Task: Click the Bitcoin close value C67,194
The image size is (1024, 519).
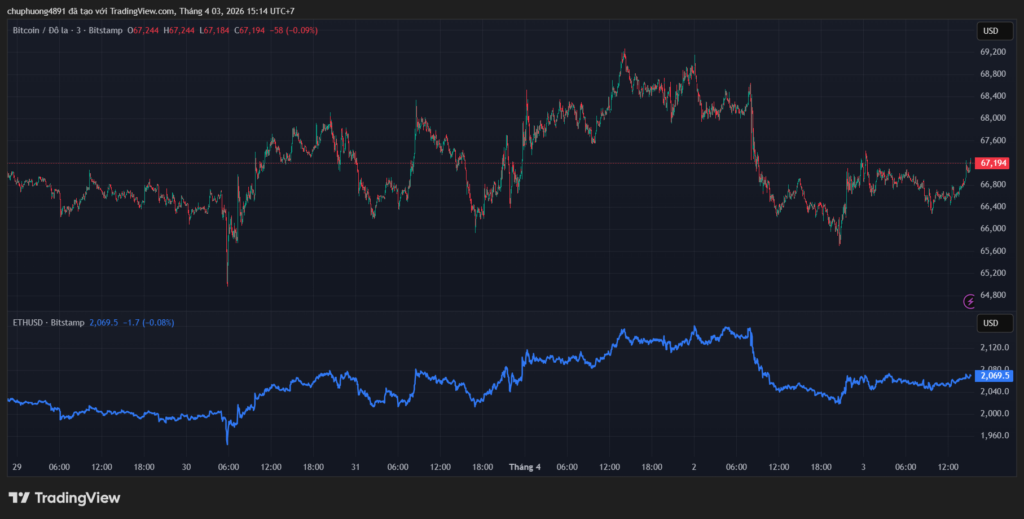Action: coord(249,31)
